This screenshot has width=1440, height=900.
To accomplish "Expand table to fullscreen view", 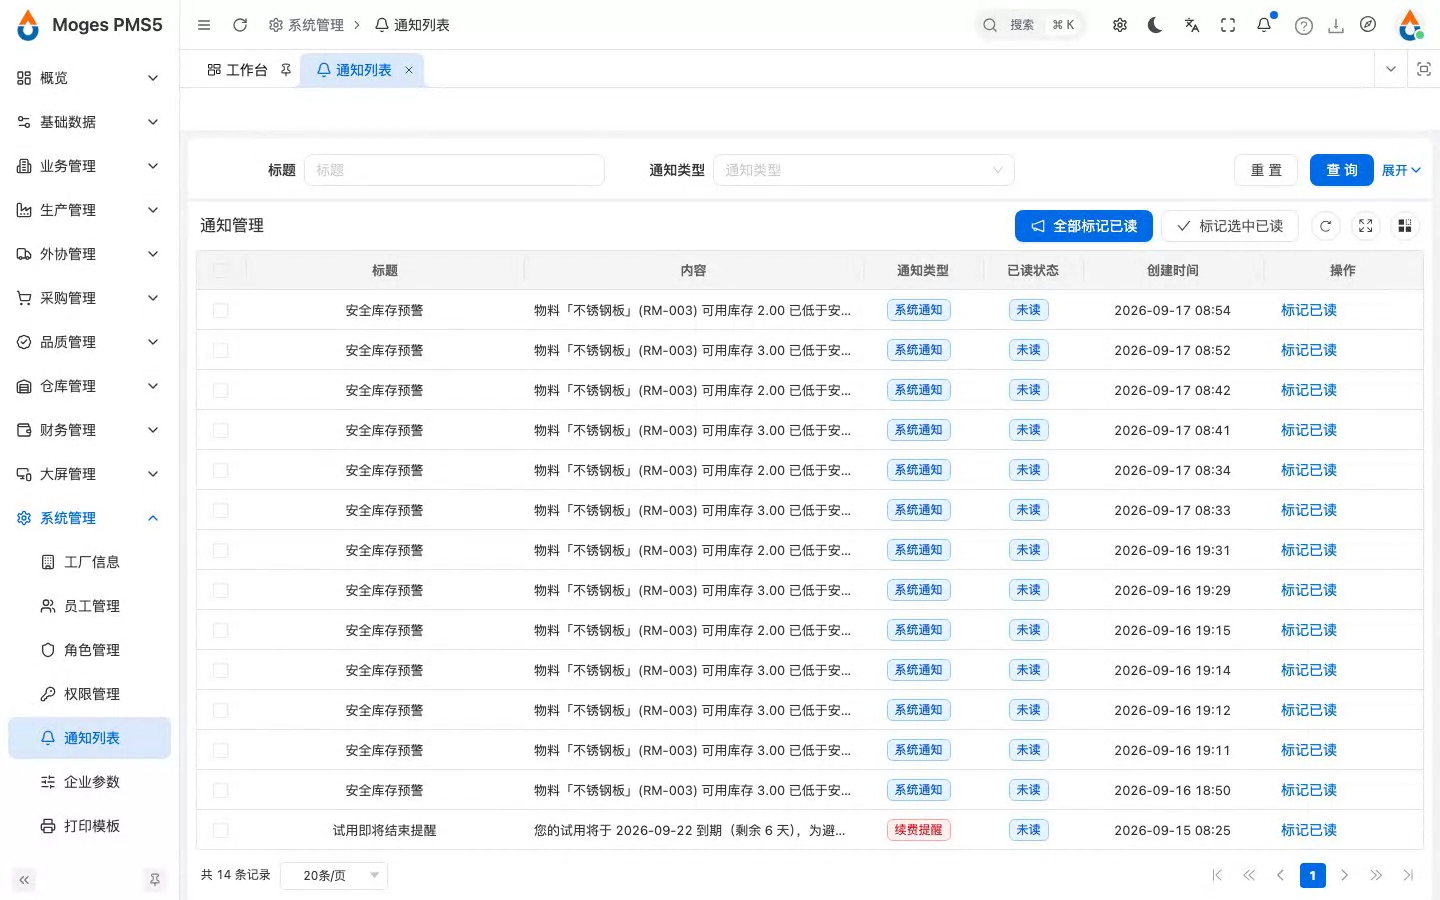I will [x=1366, y=226].
